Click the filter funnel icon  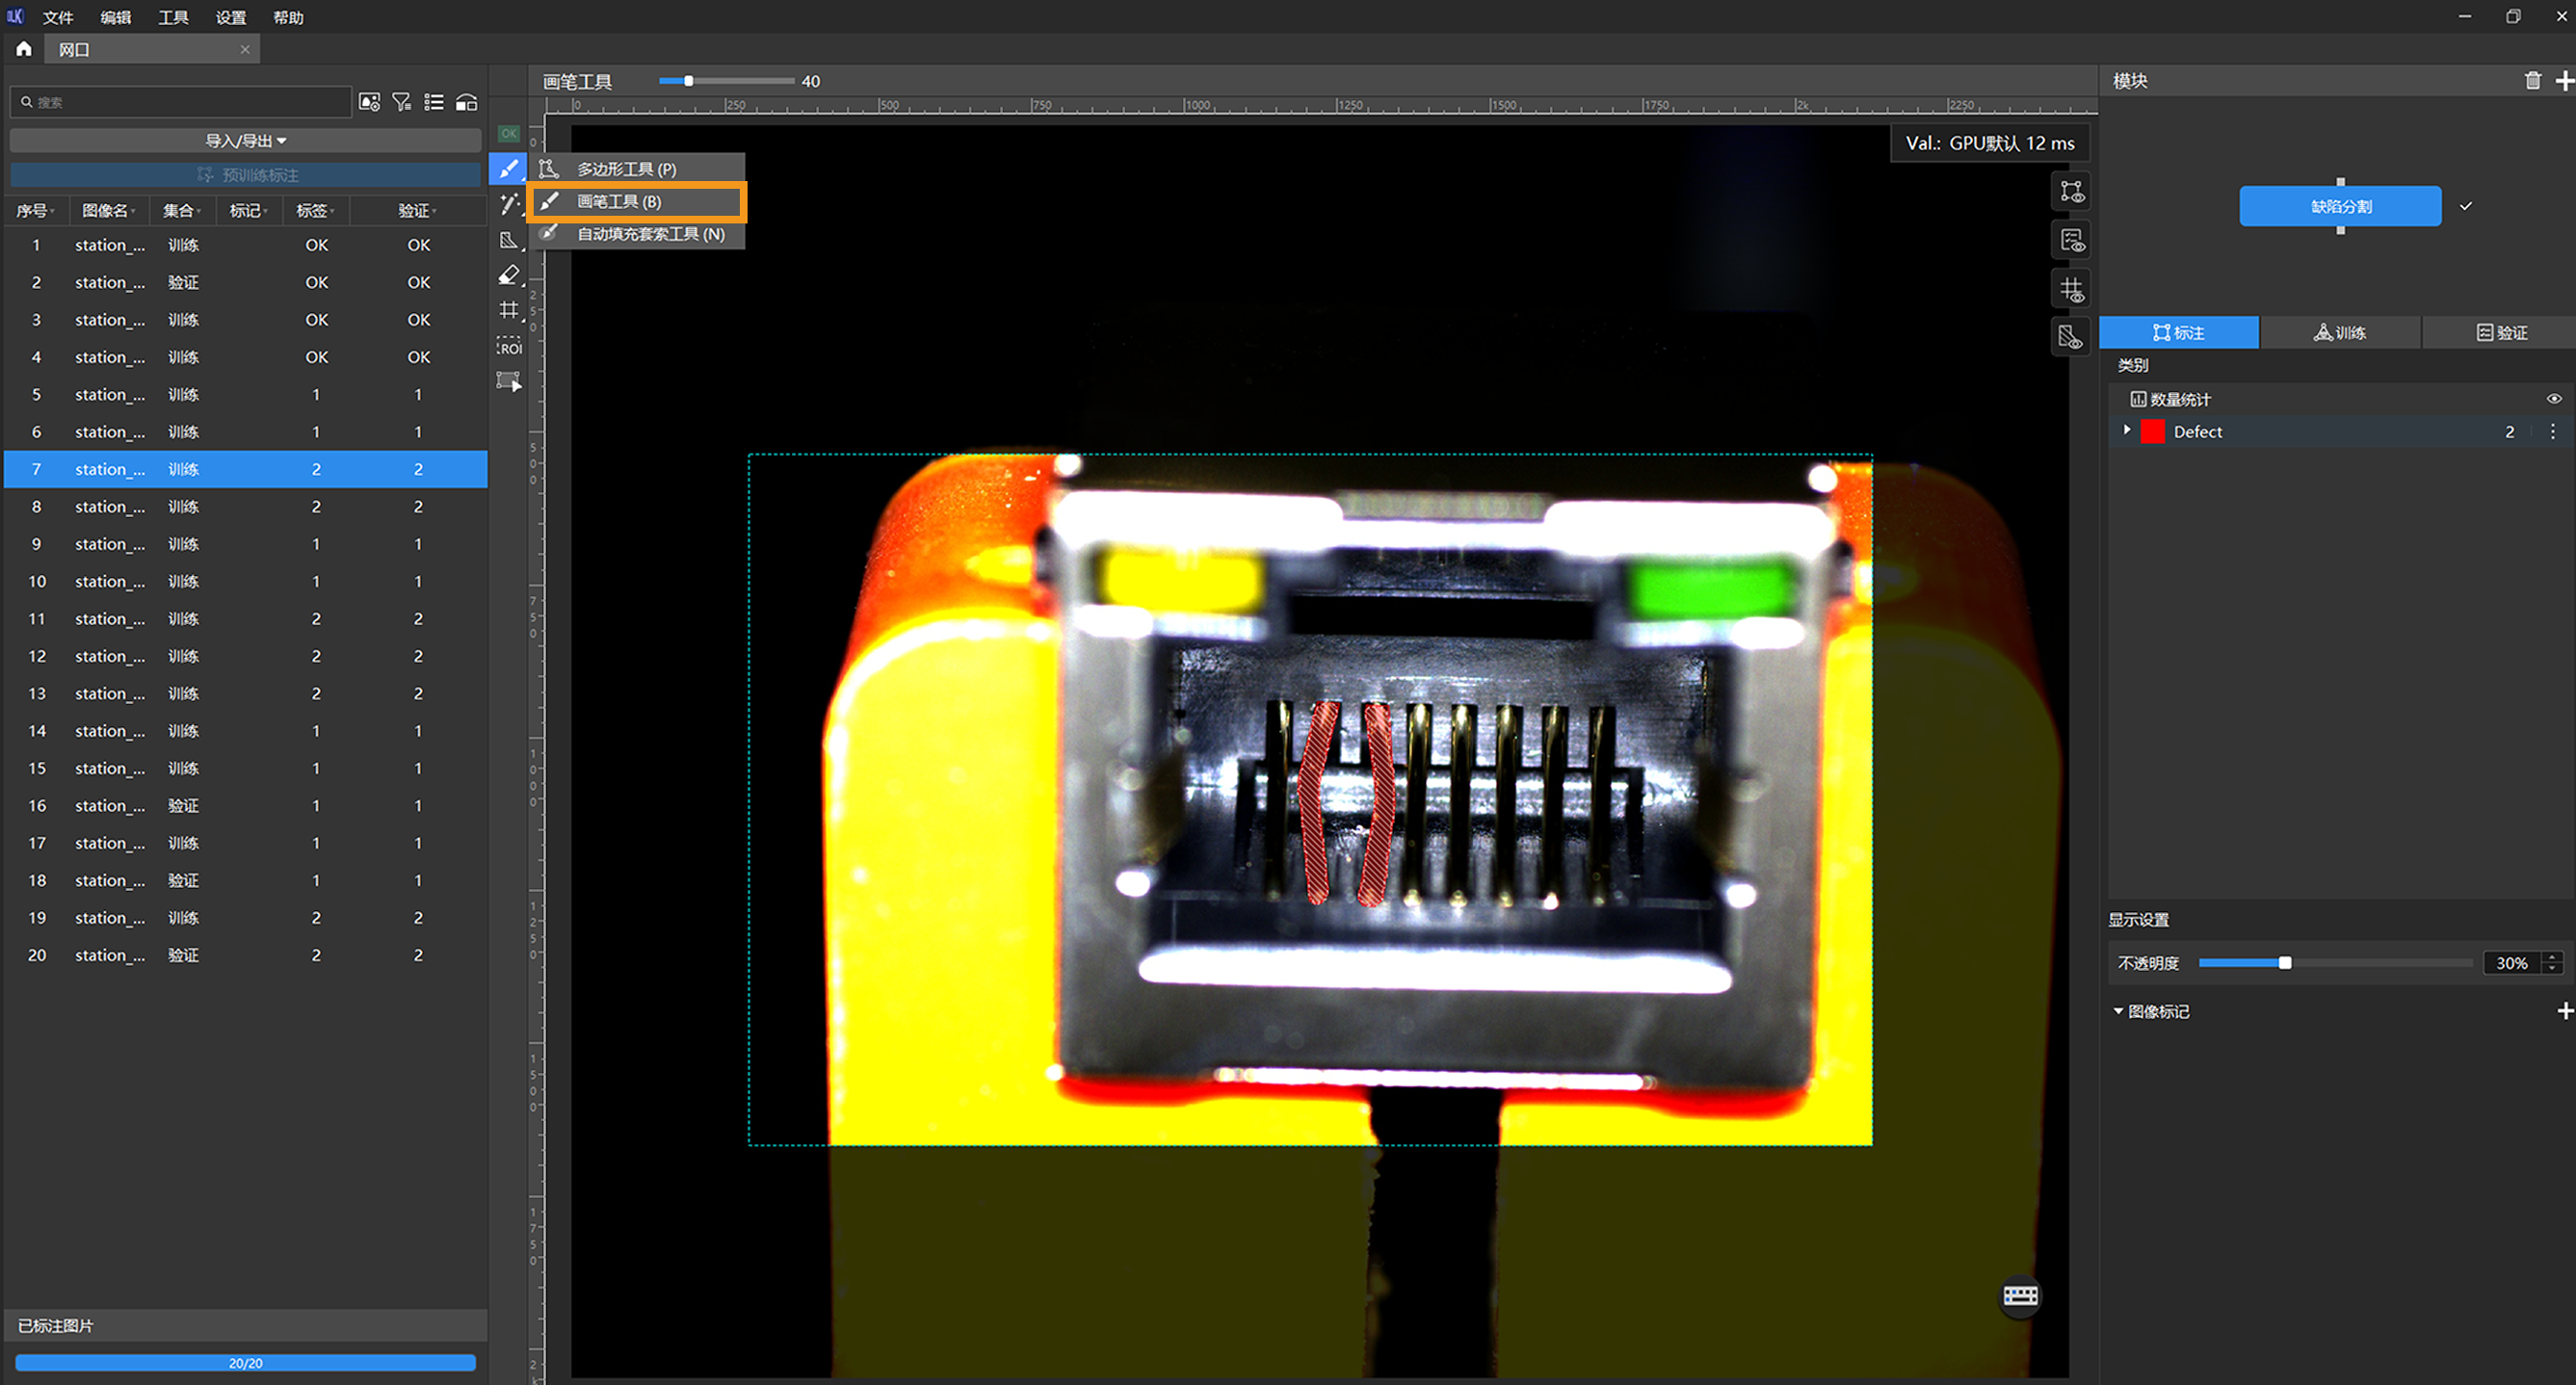tap(402, 102)
